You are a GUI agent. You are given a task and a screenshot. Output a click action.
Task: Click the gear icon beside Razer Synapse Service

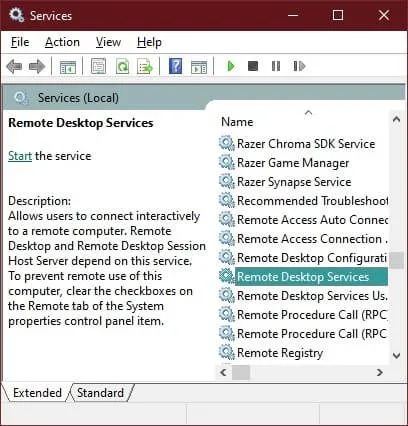coord(227,181)
